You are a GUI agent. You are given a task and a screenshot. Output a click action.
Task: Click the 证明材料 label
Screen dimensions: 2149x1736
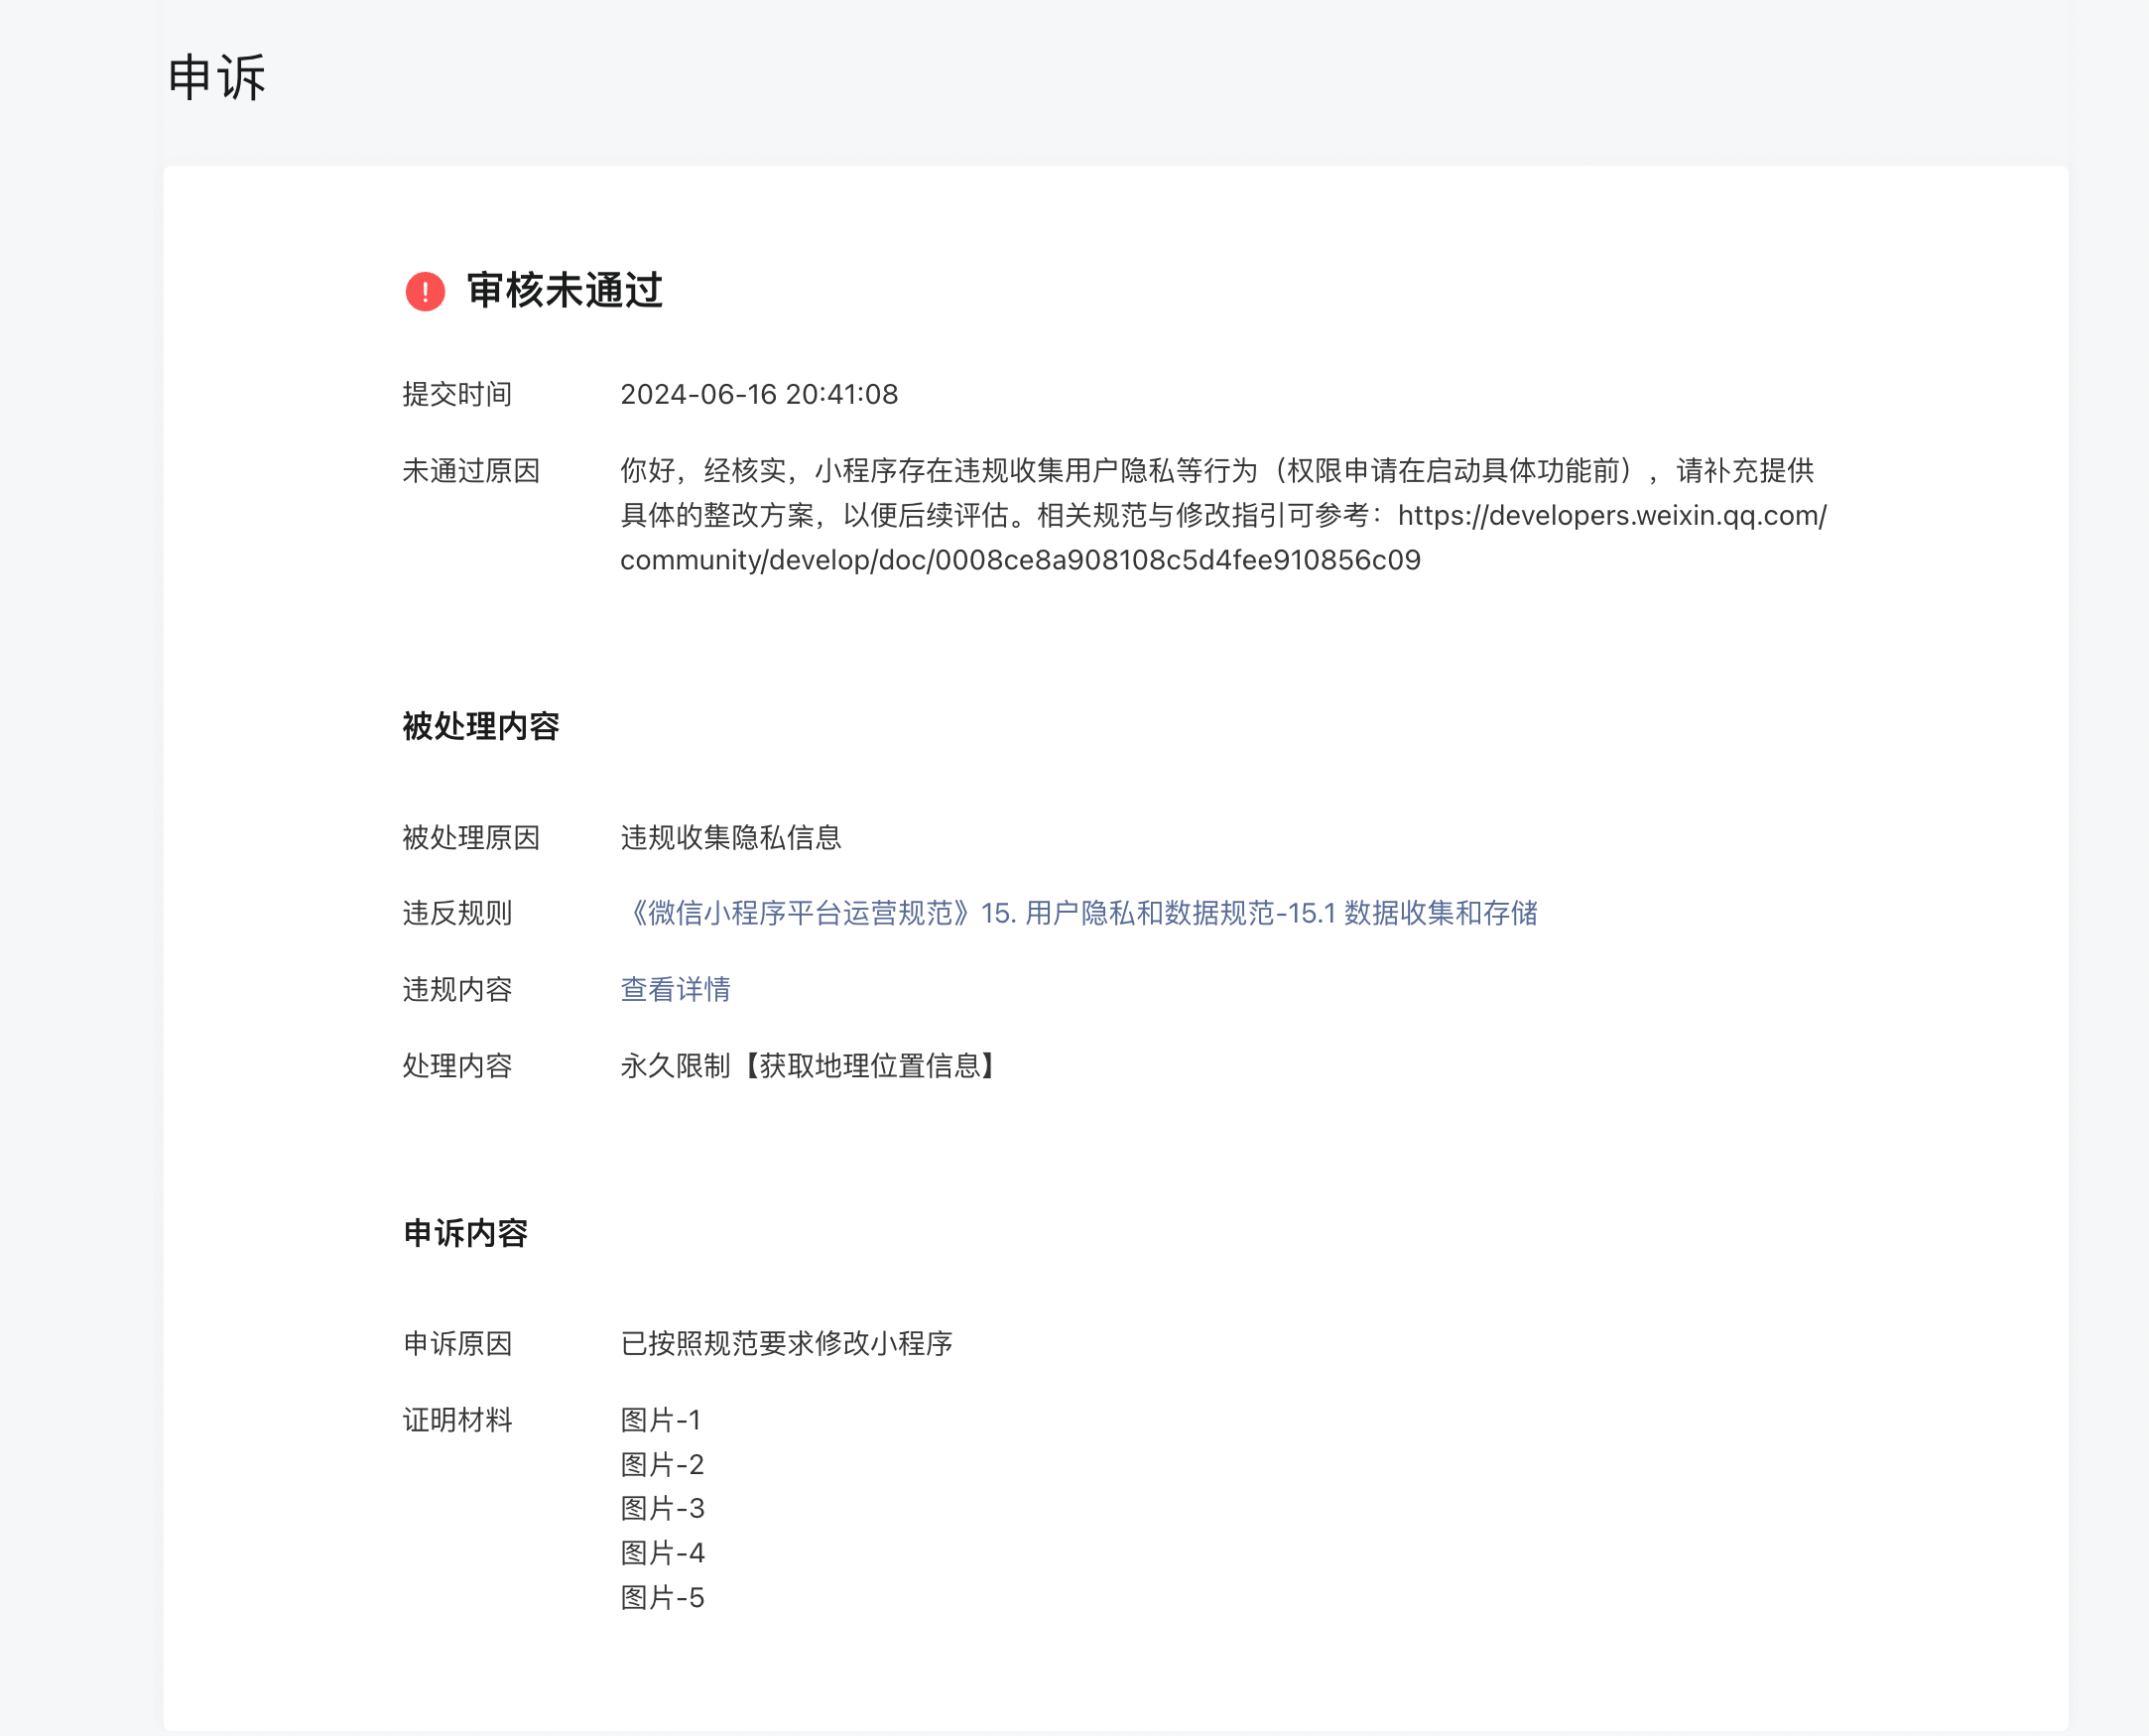point(457,1420)
